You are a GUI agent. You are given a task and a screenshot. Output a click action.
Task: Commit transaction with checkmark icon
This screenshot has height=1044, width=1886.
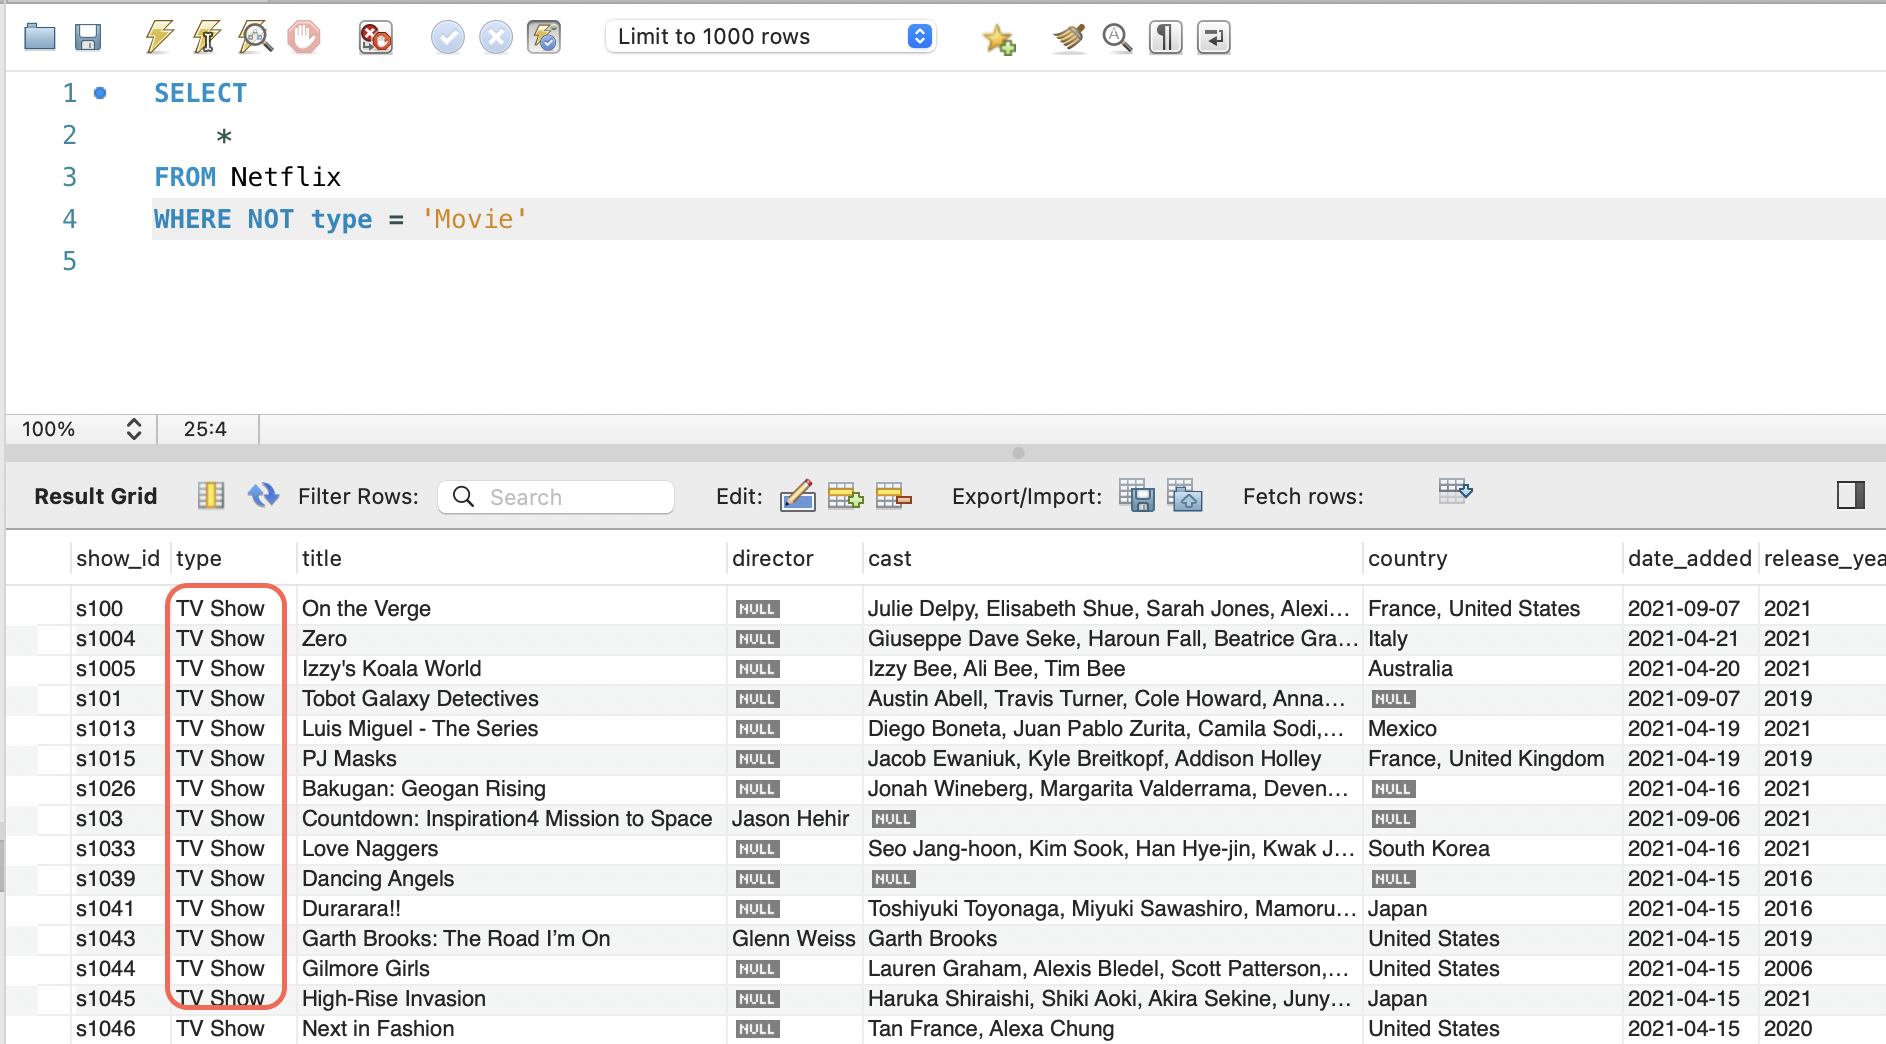click(x=447, y=37)
